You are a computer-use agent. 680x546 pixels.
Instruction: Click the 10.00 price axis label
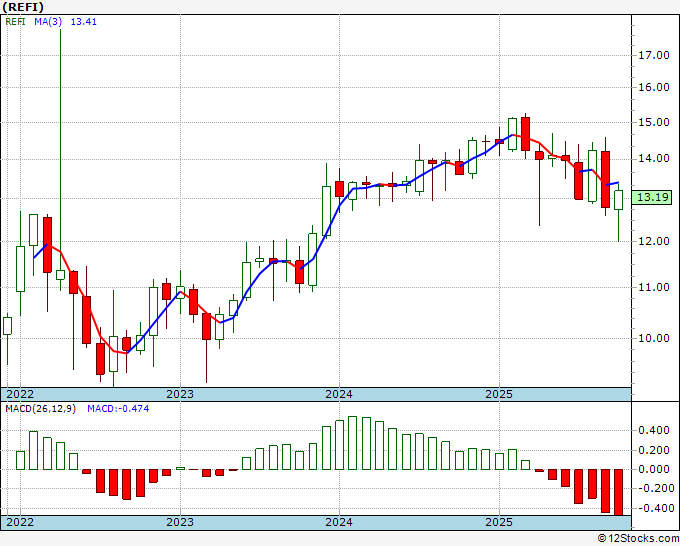pos(654,338)
